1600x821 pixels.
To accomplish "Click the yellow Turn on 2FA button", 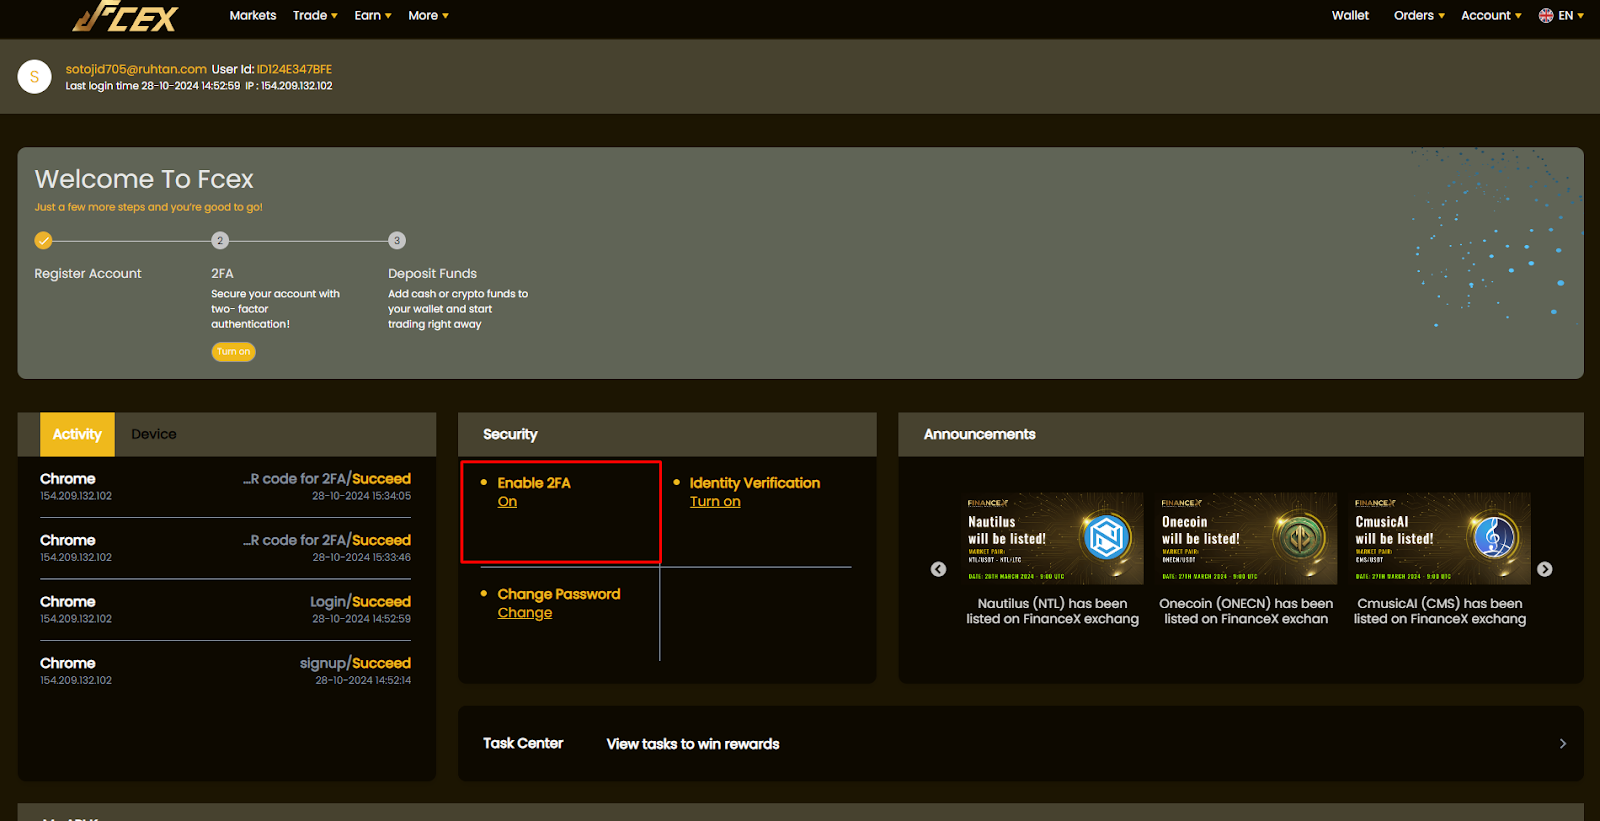I will [x=233, y=352].
